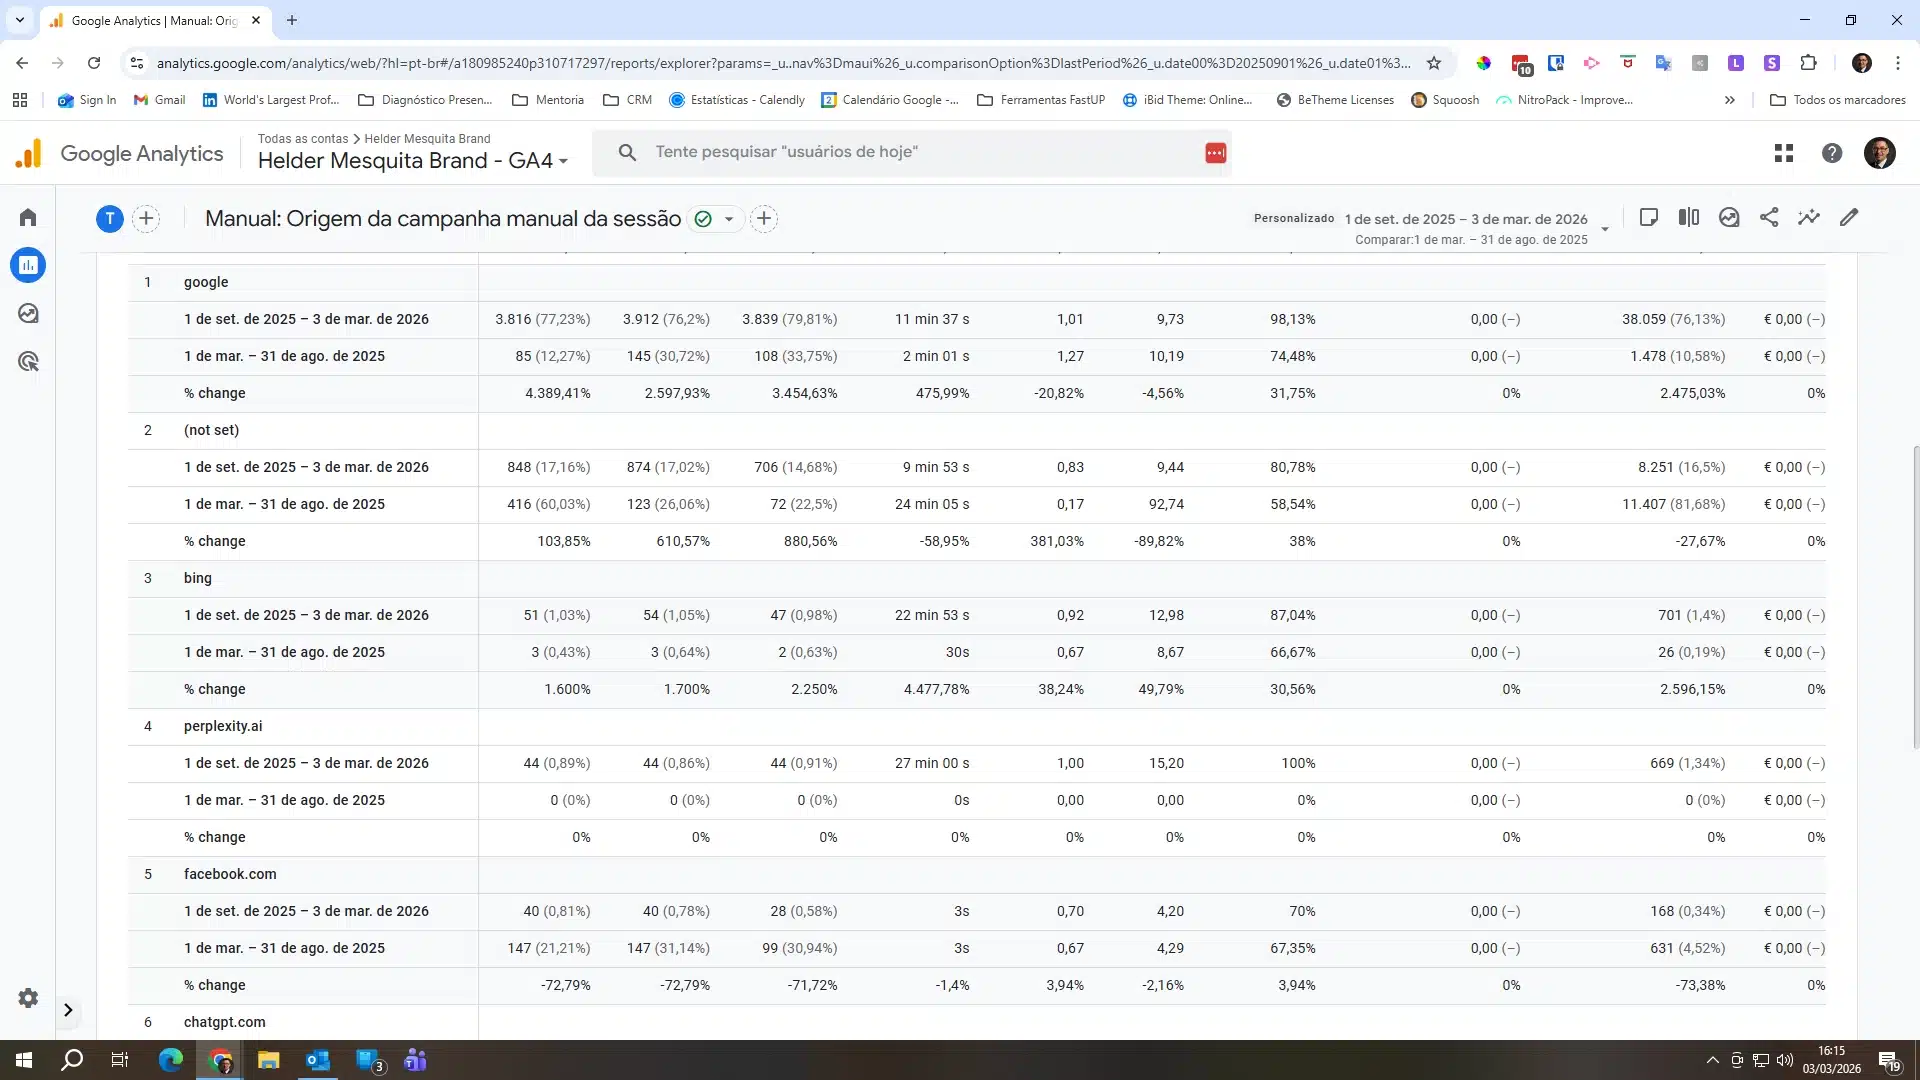Open the Reports section in the sidebar
Viewport: 1920px width, 1080px height.
tap(28, 265)
